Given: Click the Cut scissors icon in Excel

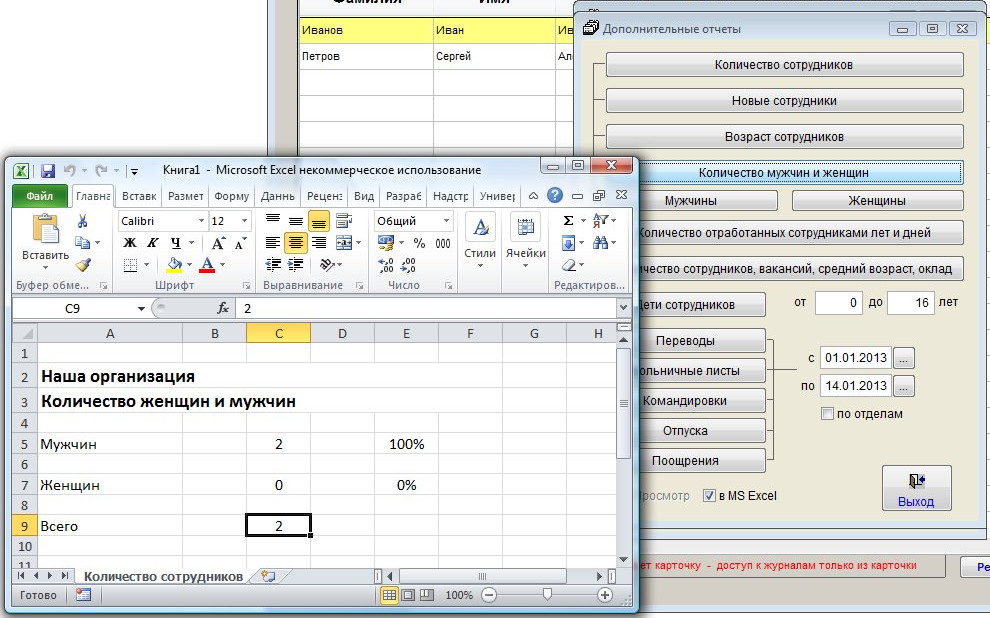Looking at the screenshot, I should pos(82,221).
